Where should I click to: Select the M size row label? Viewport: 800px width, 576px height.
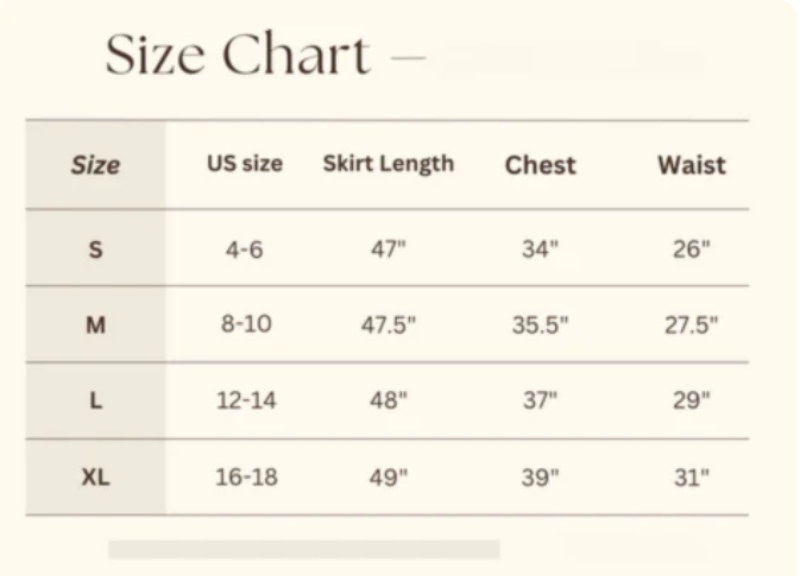click(x=95, y=325)
